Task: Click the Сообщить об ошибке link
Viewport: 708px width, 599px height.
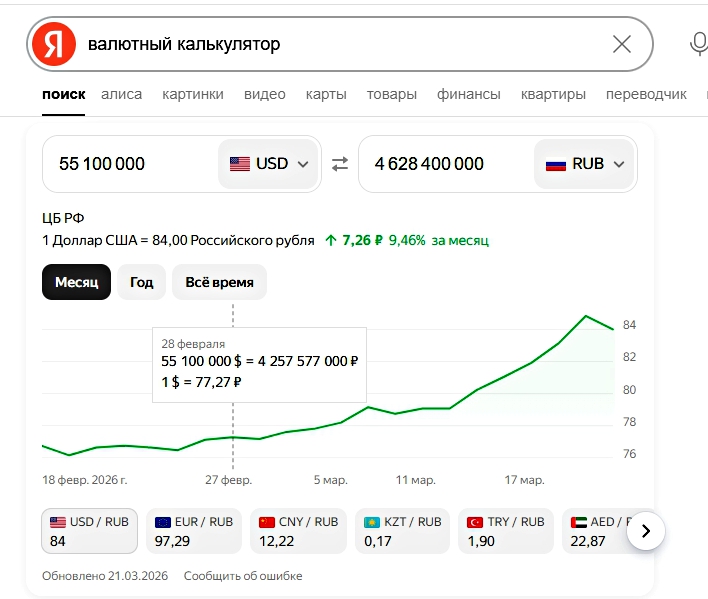Action: pos(243,576)
